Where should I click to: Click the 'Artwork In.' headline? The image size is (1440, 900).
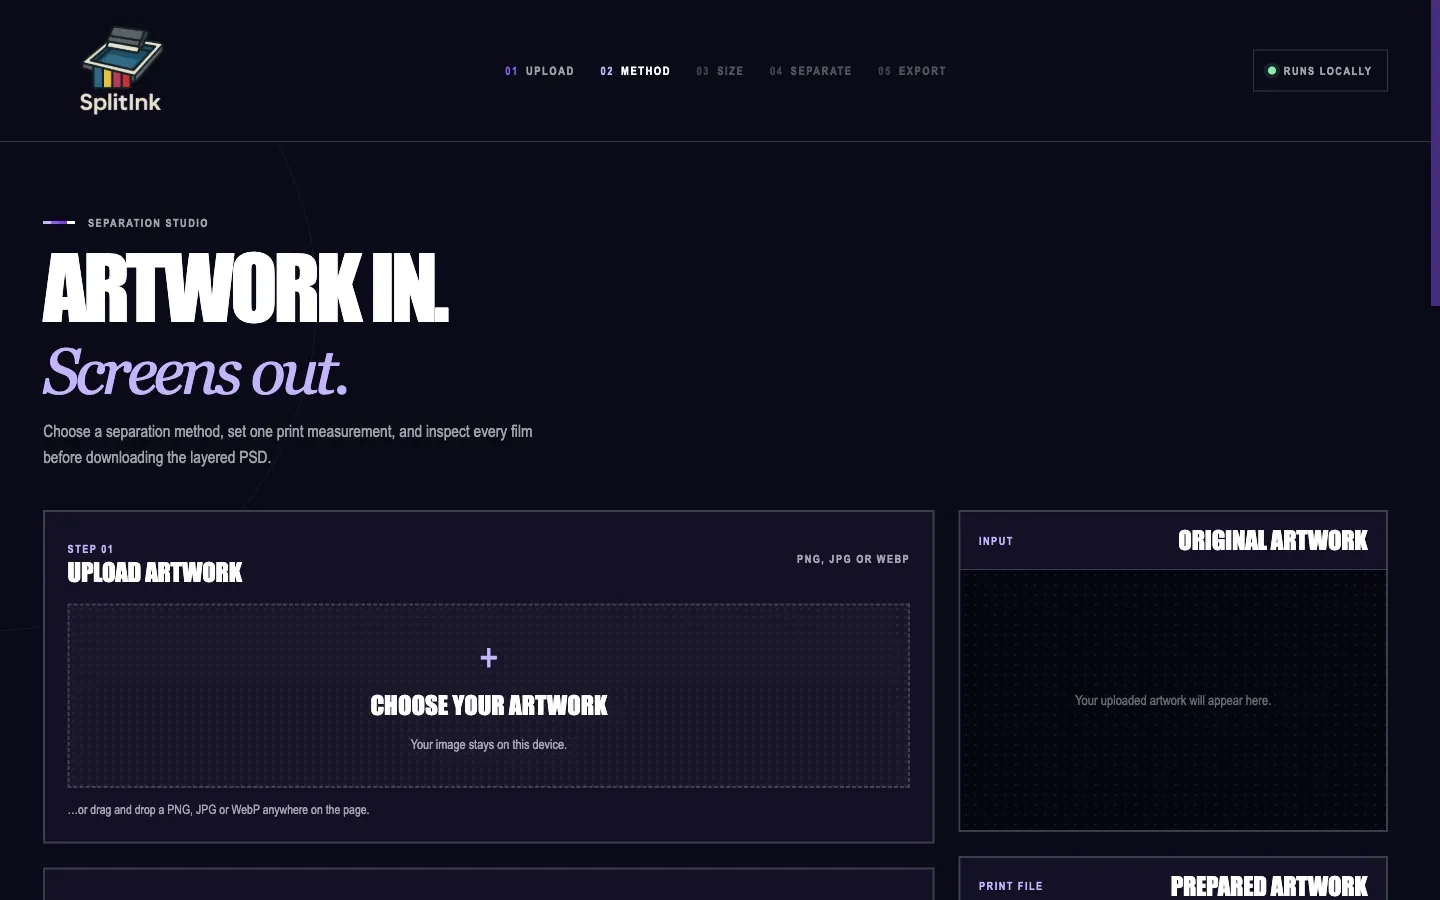pos(246,288)
